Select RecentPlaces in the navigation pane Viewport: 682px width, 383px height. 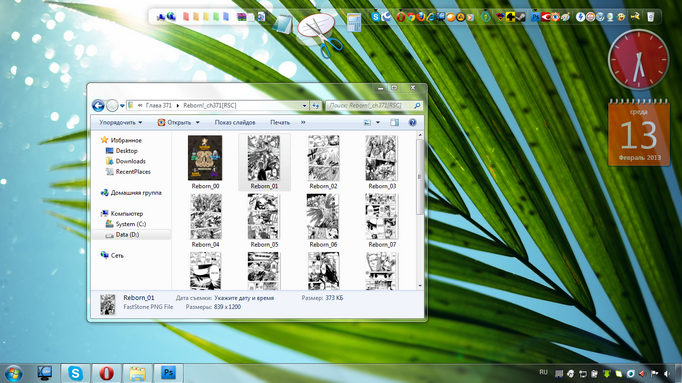128,172
